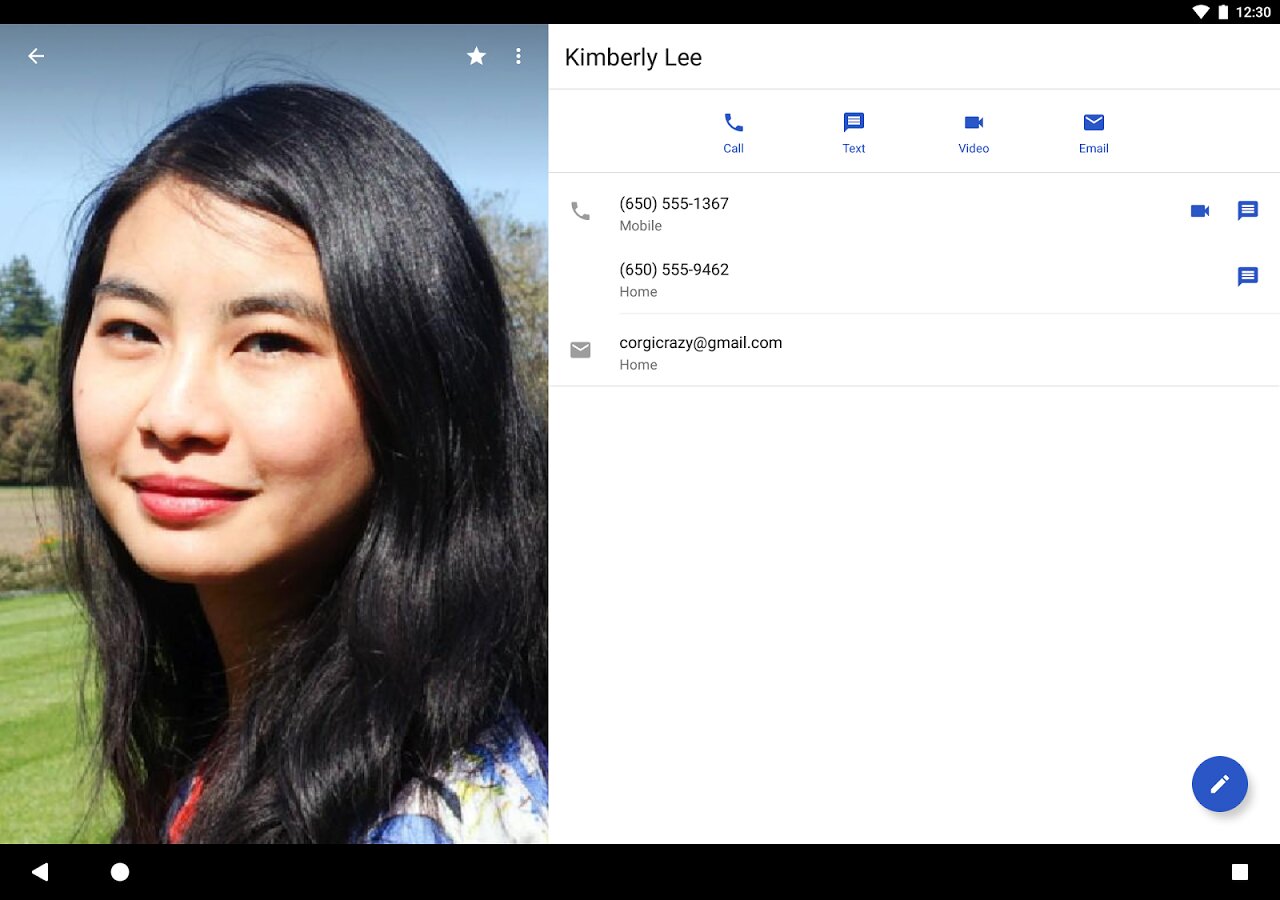This screenshot has width=1280, height=900.
Task: Toggle the favorite star for this contact
Action: [476, 56]
